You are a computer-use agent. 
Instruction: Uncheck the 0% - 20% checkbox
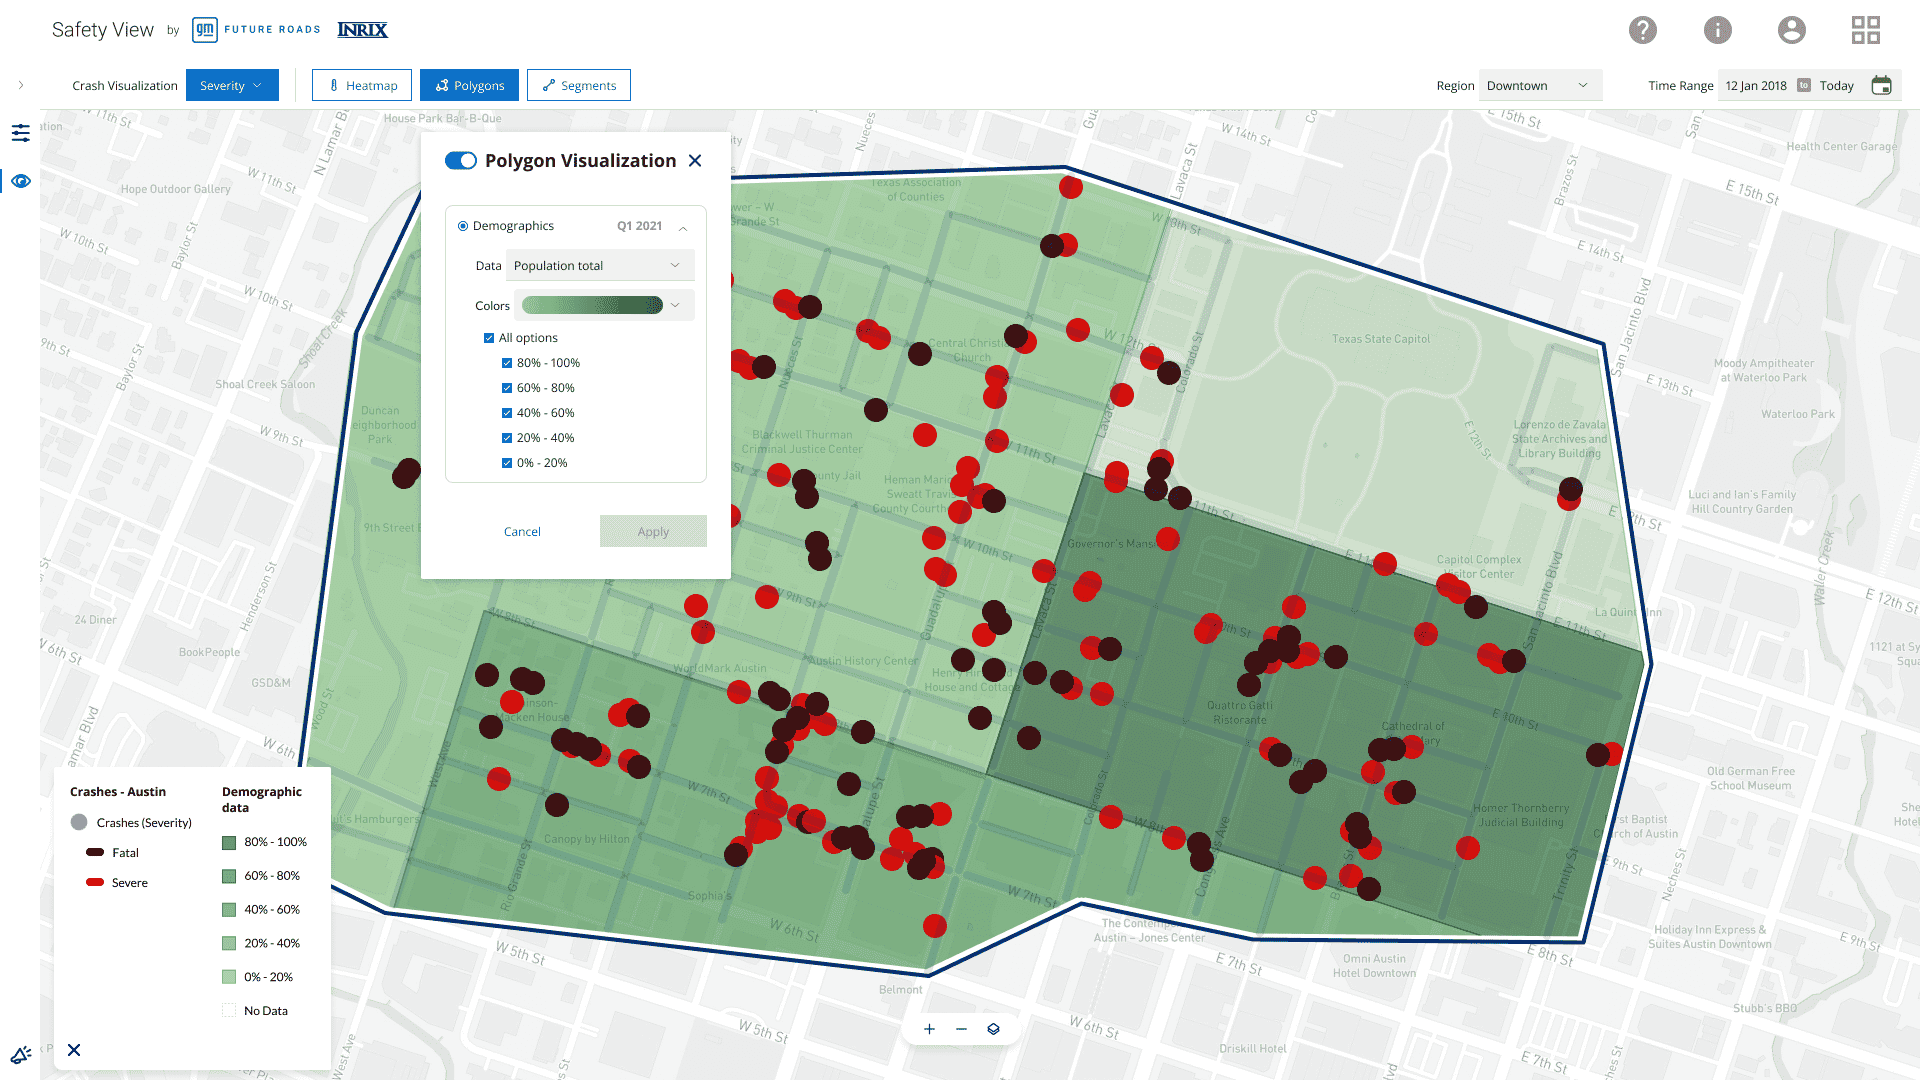pyautogui.click(x=507, y=463)
